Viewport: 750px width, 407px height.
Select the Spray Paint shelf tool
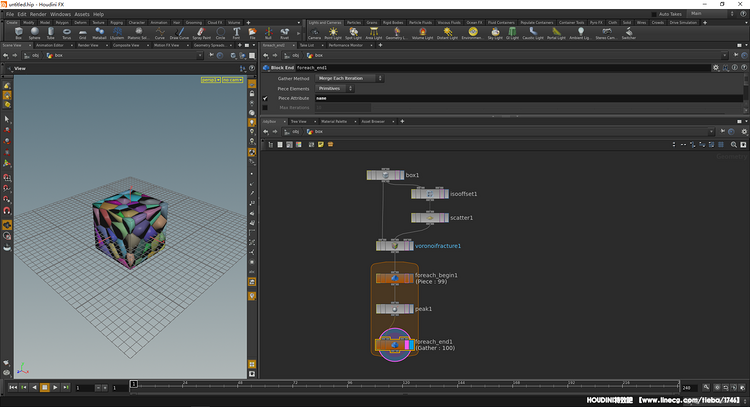click(x=201, y=33)
